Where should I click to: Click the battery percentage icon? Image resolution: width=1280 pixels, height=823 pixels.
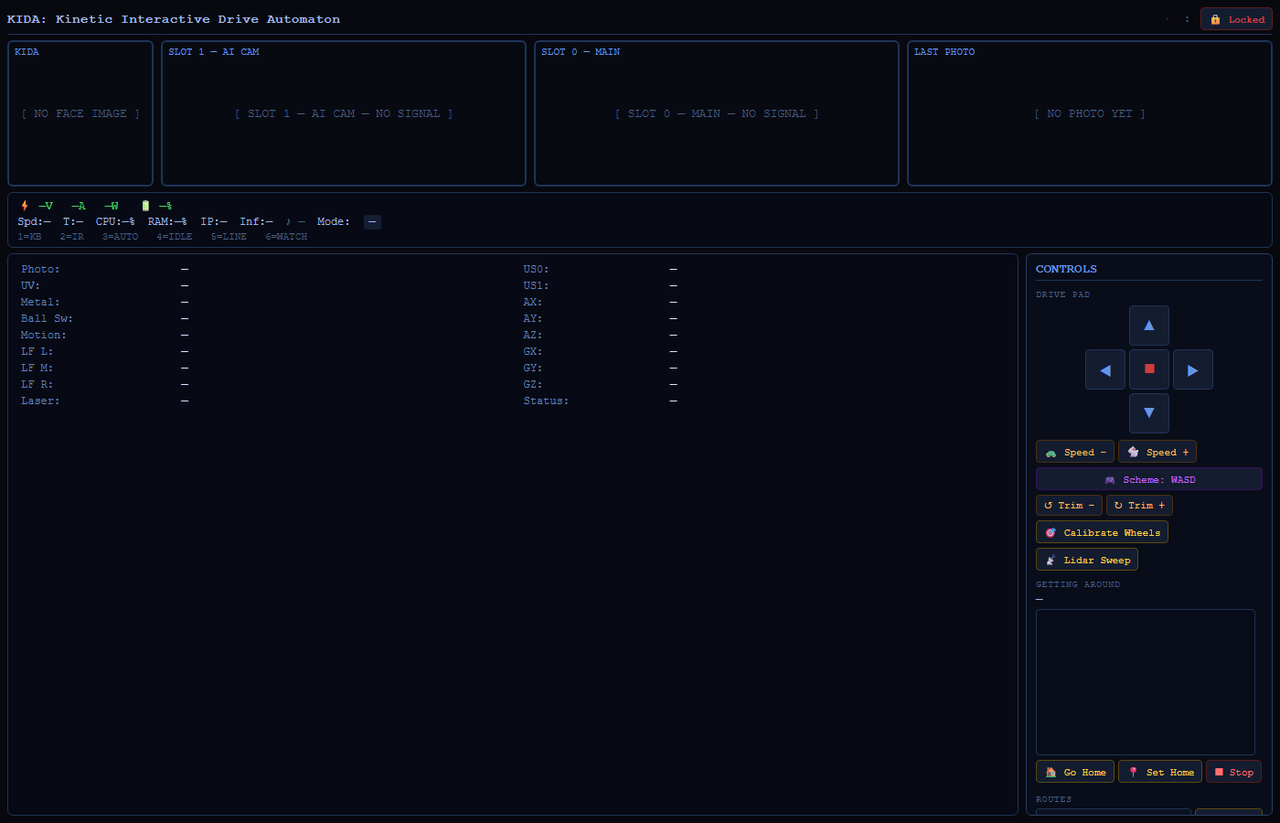pos(145,205)
